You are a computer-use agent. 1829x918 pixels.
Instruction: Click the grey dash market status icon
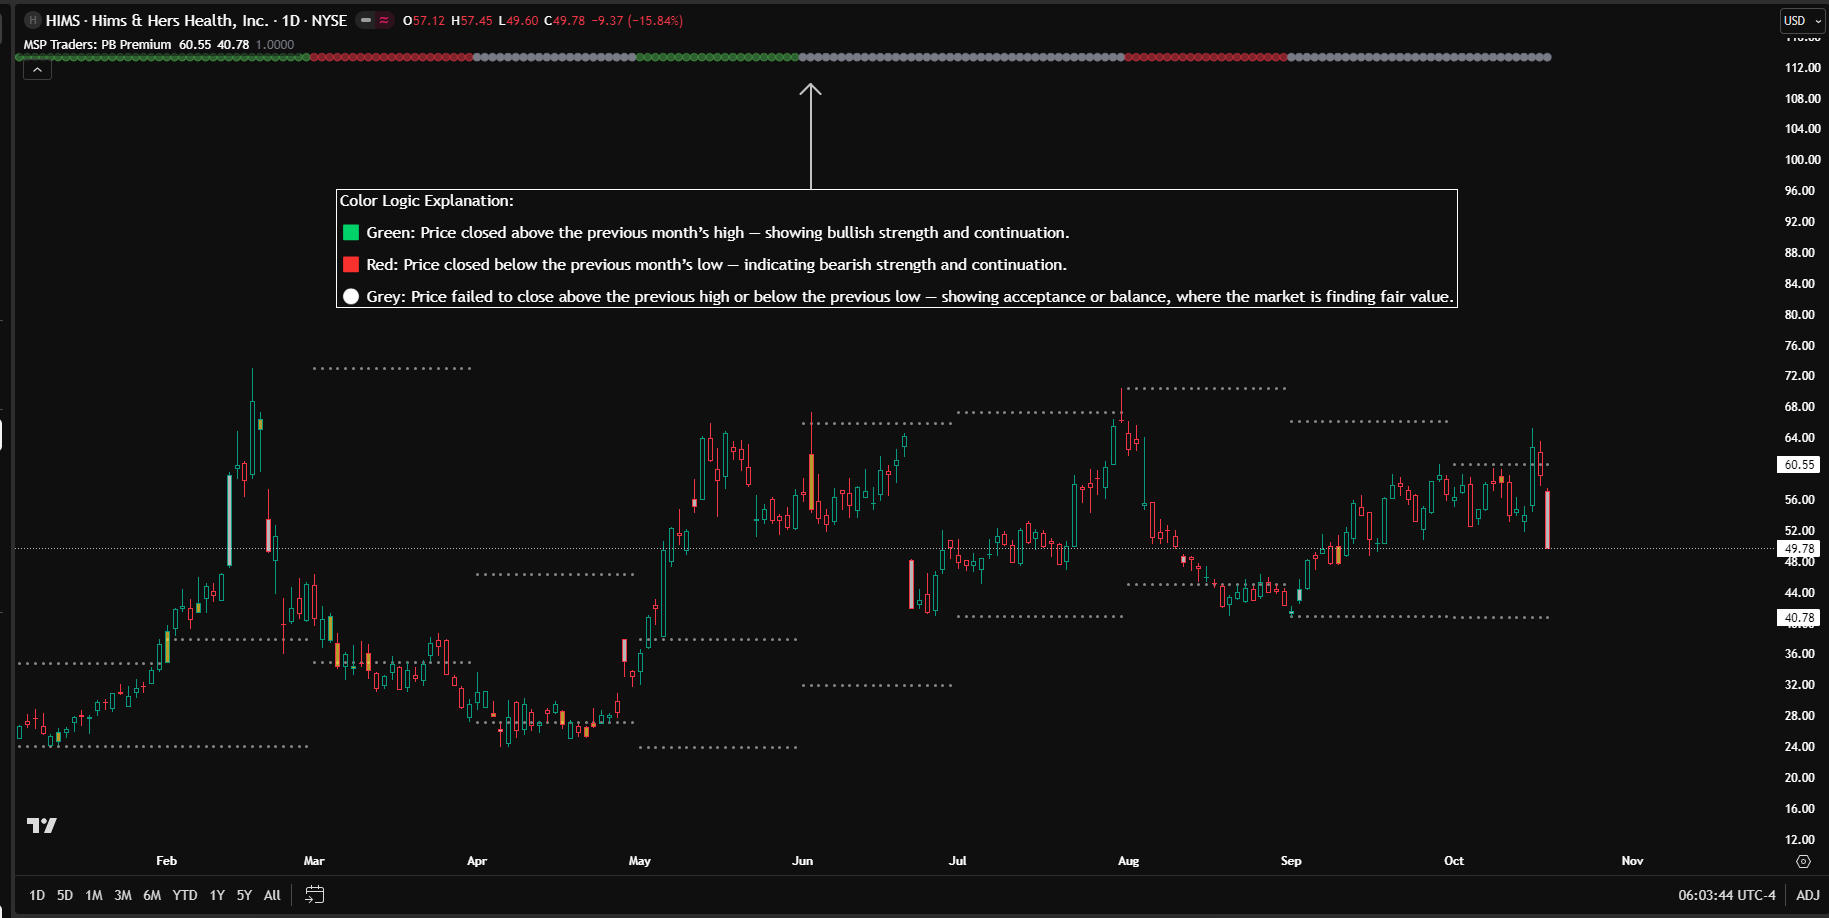366,20
